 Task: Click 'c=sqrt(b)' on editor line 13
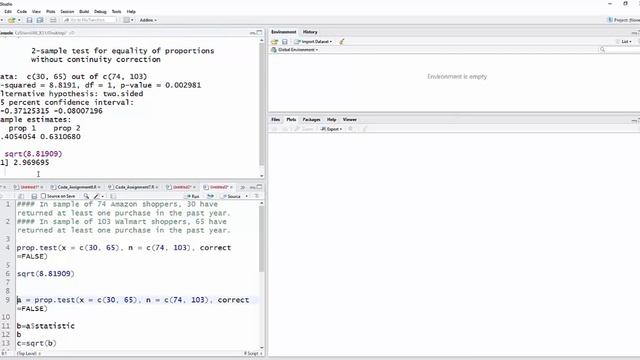click(x=37, y=343)
